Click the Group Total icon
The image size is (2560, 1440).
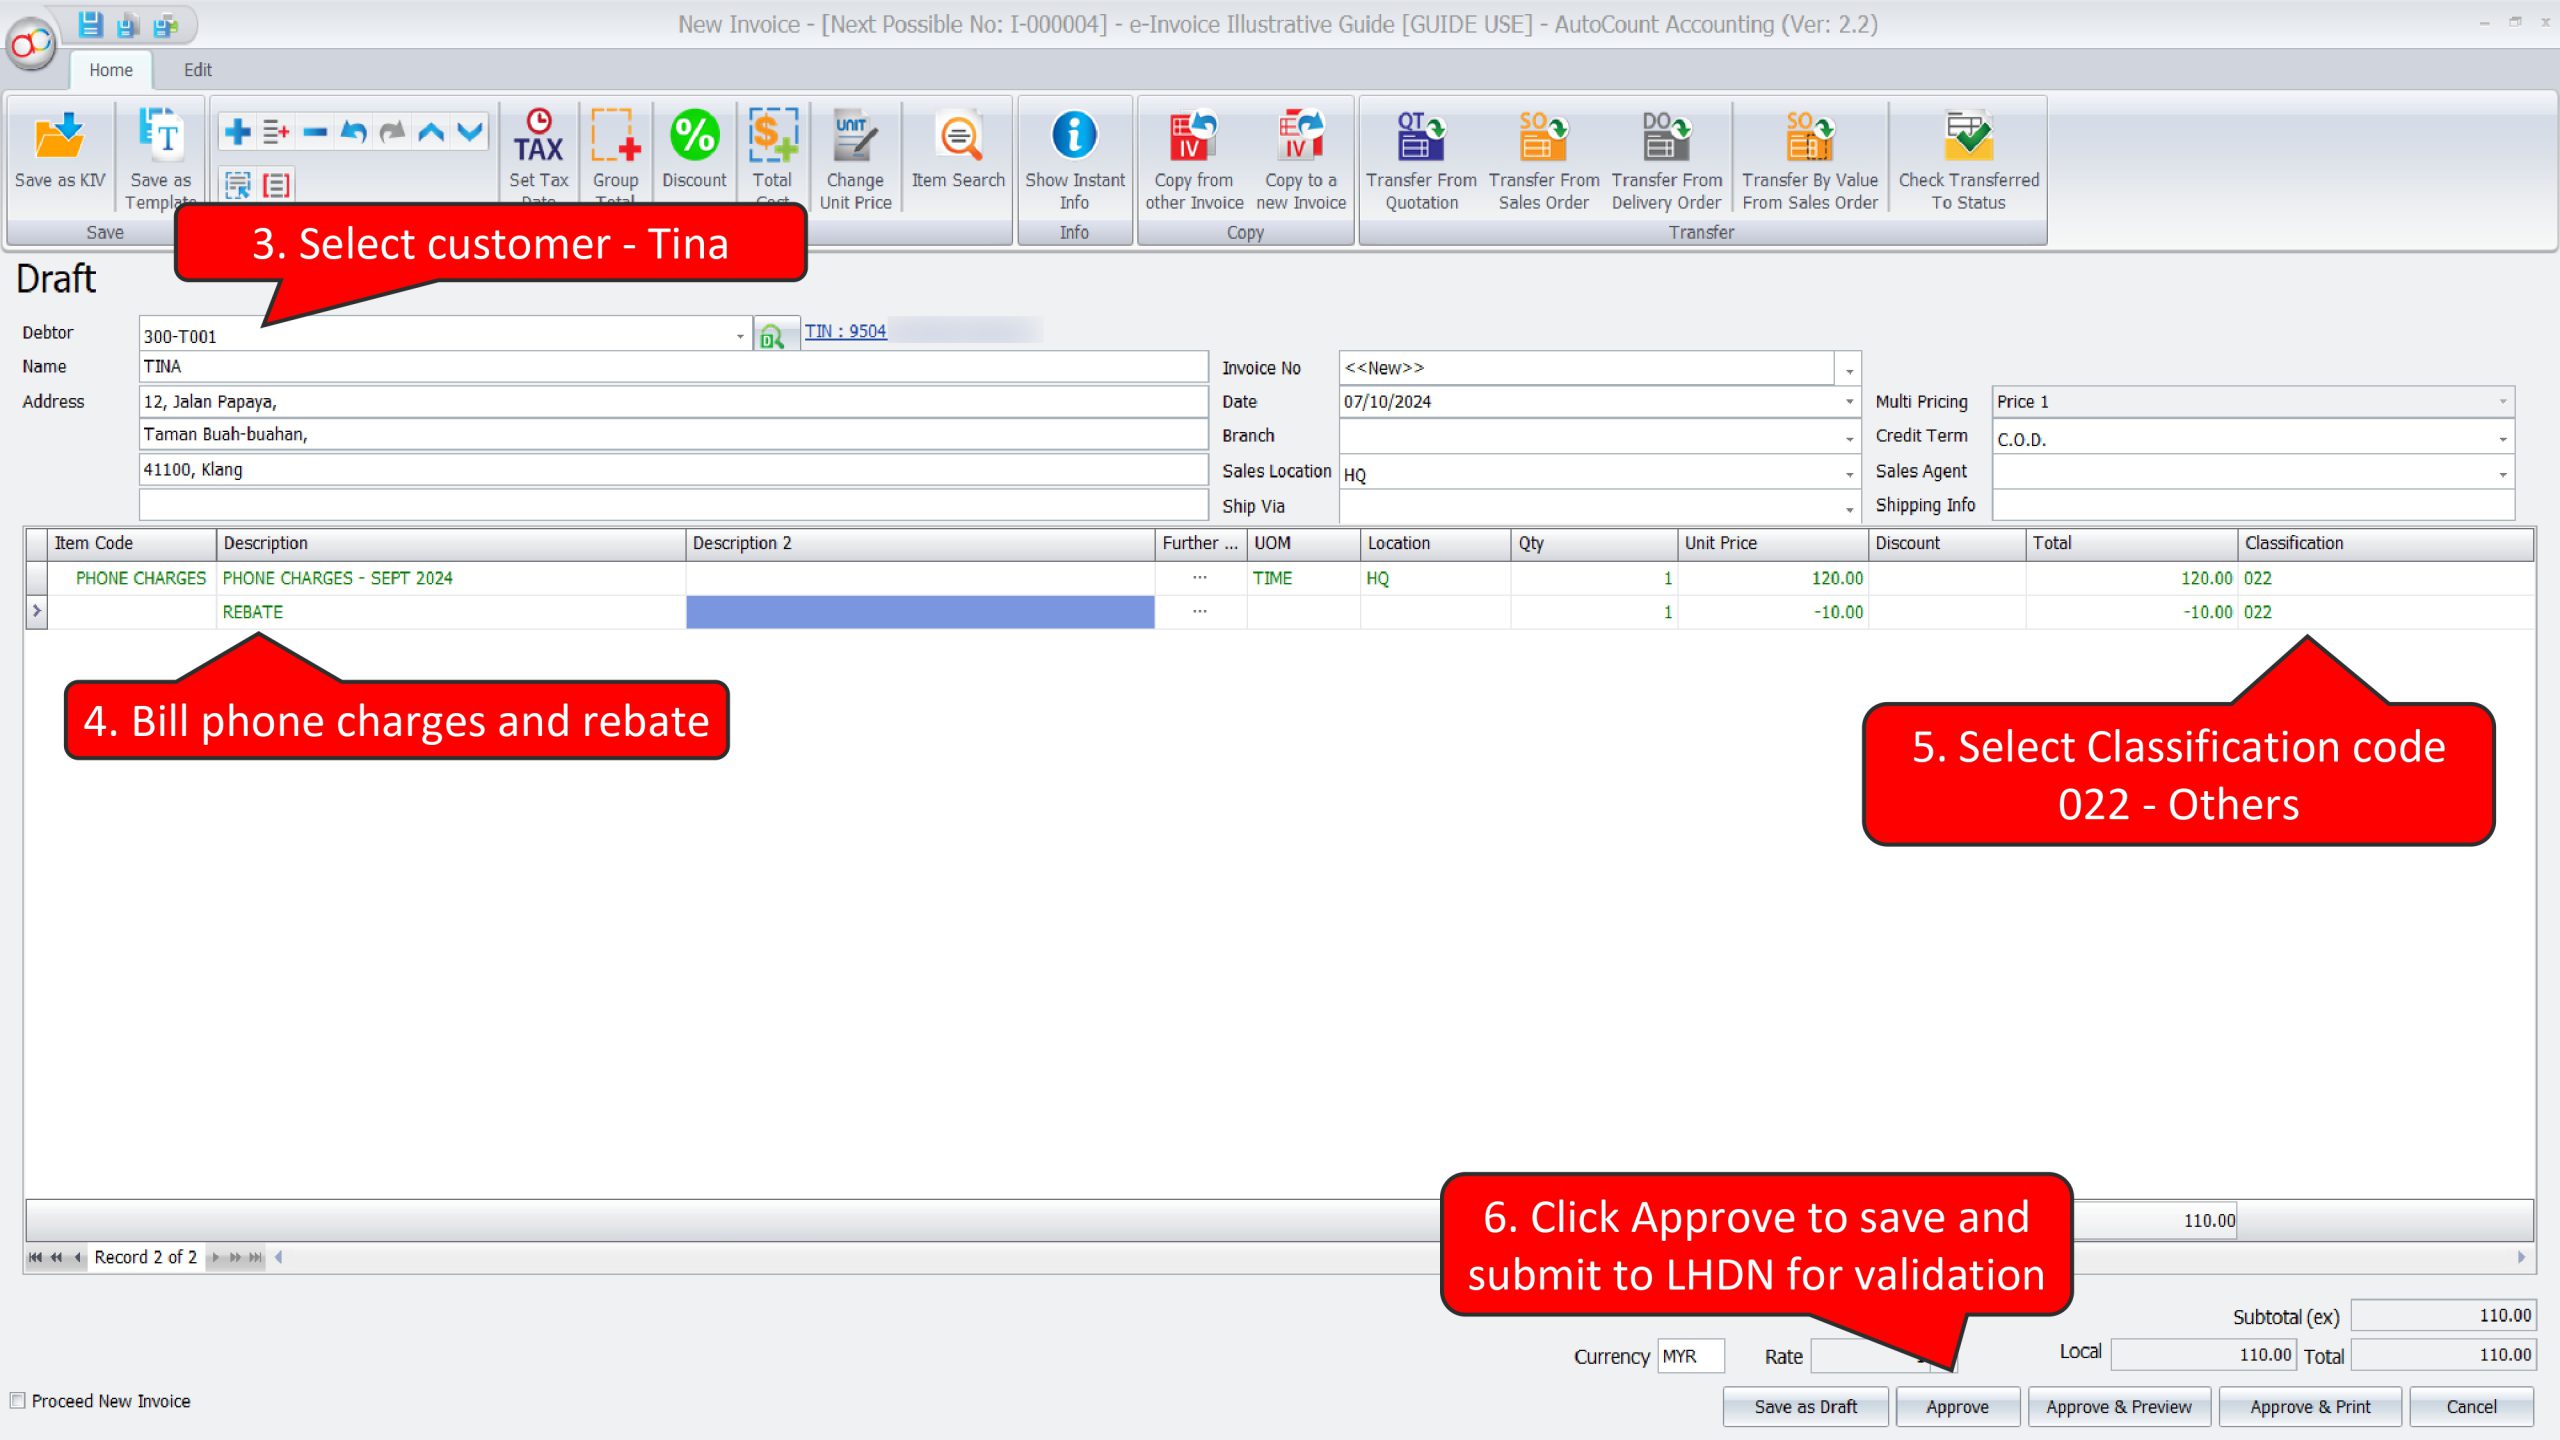[x=615, y=152]
